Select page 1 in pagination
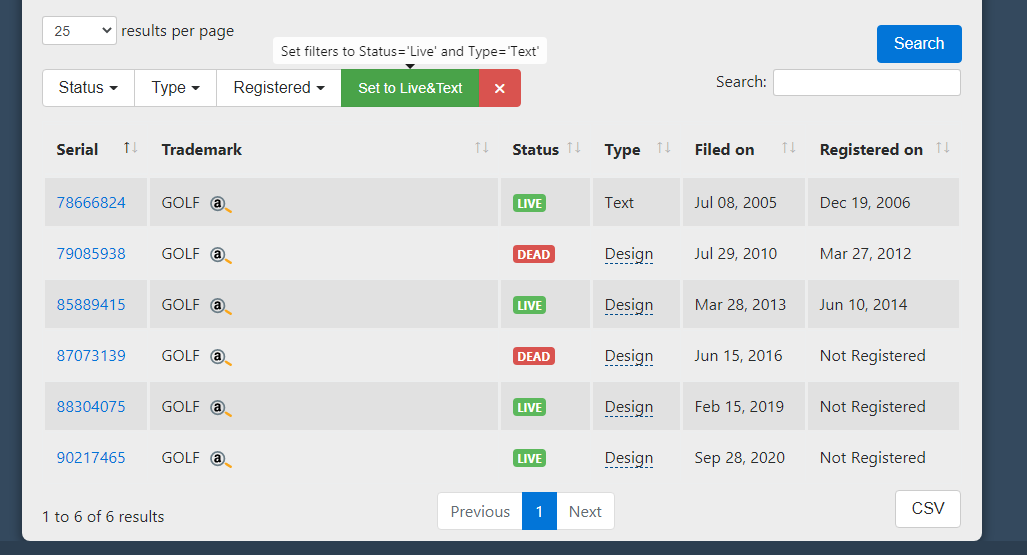The width and height of the screenshot is (1027, 555). coord(539,512)
